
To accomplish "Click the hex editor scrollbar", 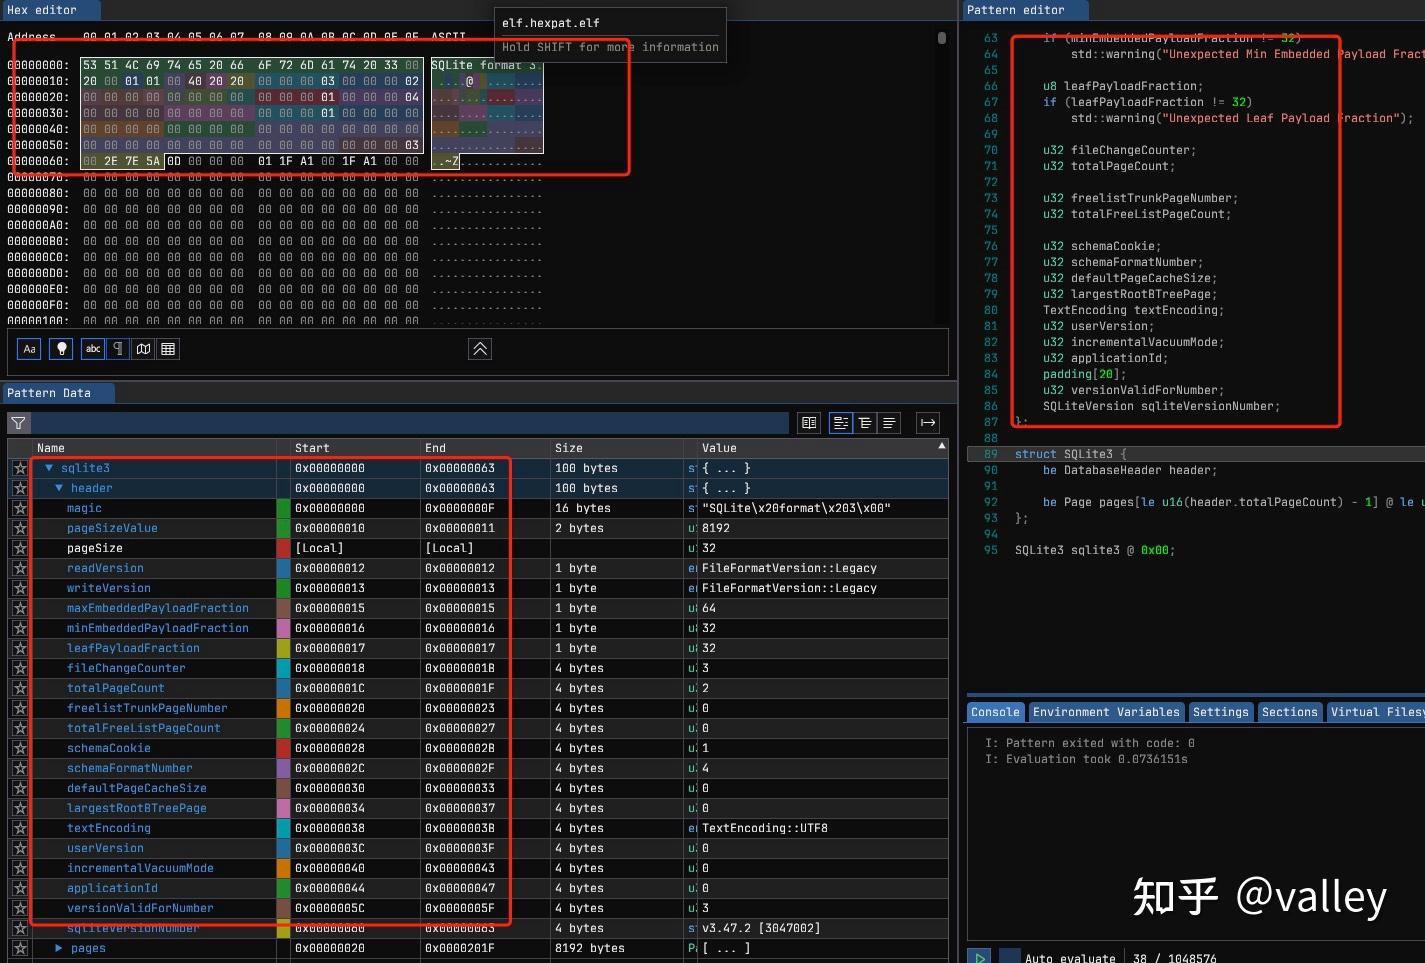I will 940,40.
